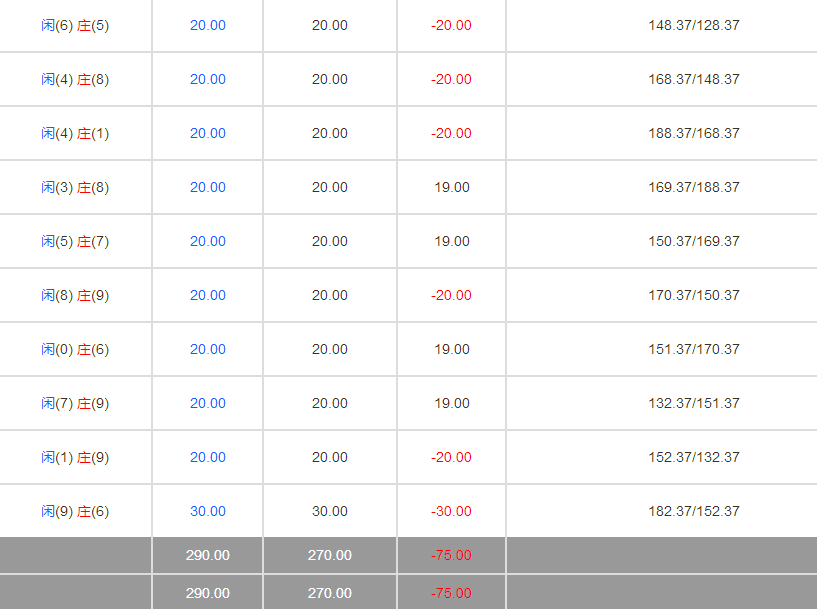Click the blue 20.00 link in 闲(7) 庄(9) row
The image size is (817, 609).
[207, 403]
